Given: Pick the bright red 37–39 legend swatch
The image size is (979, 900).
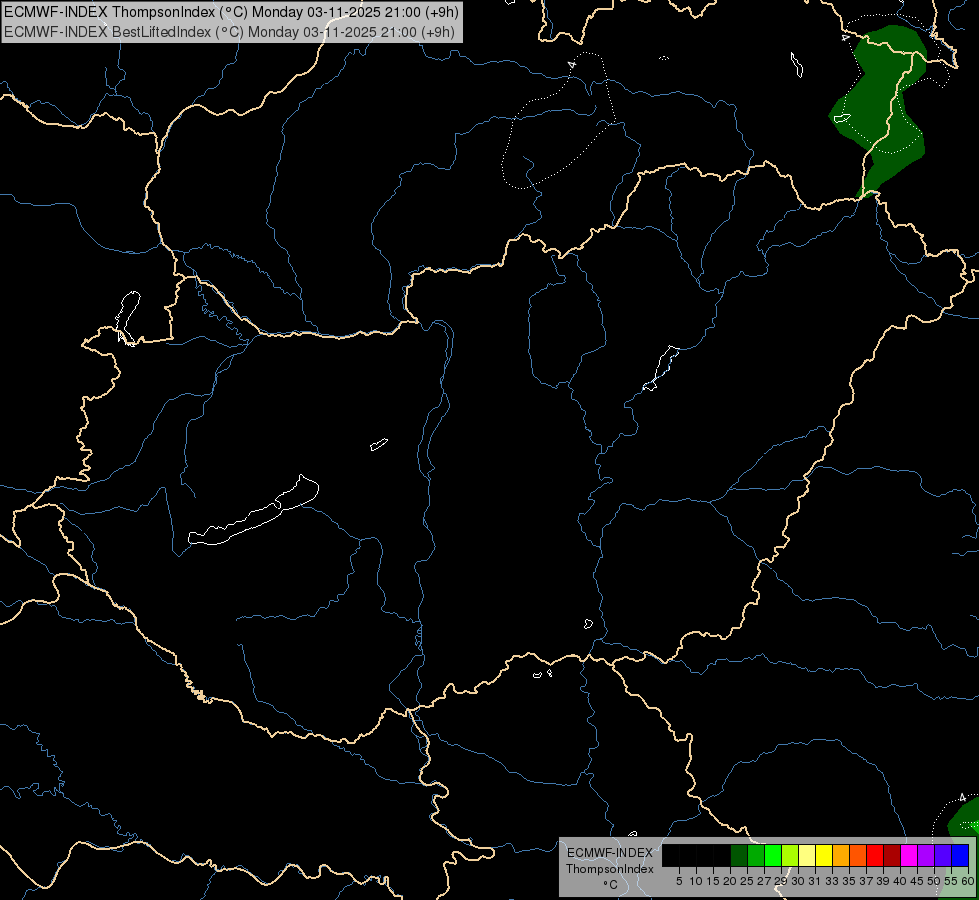Looking at the screenshot, I should (875, 856).
